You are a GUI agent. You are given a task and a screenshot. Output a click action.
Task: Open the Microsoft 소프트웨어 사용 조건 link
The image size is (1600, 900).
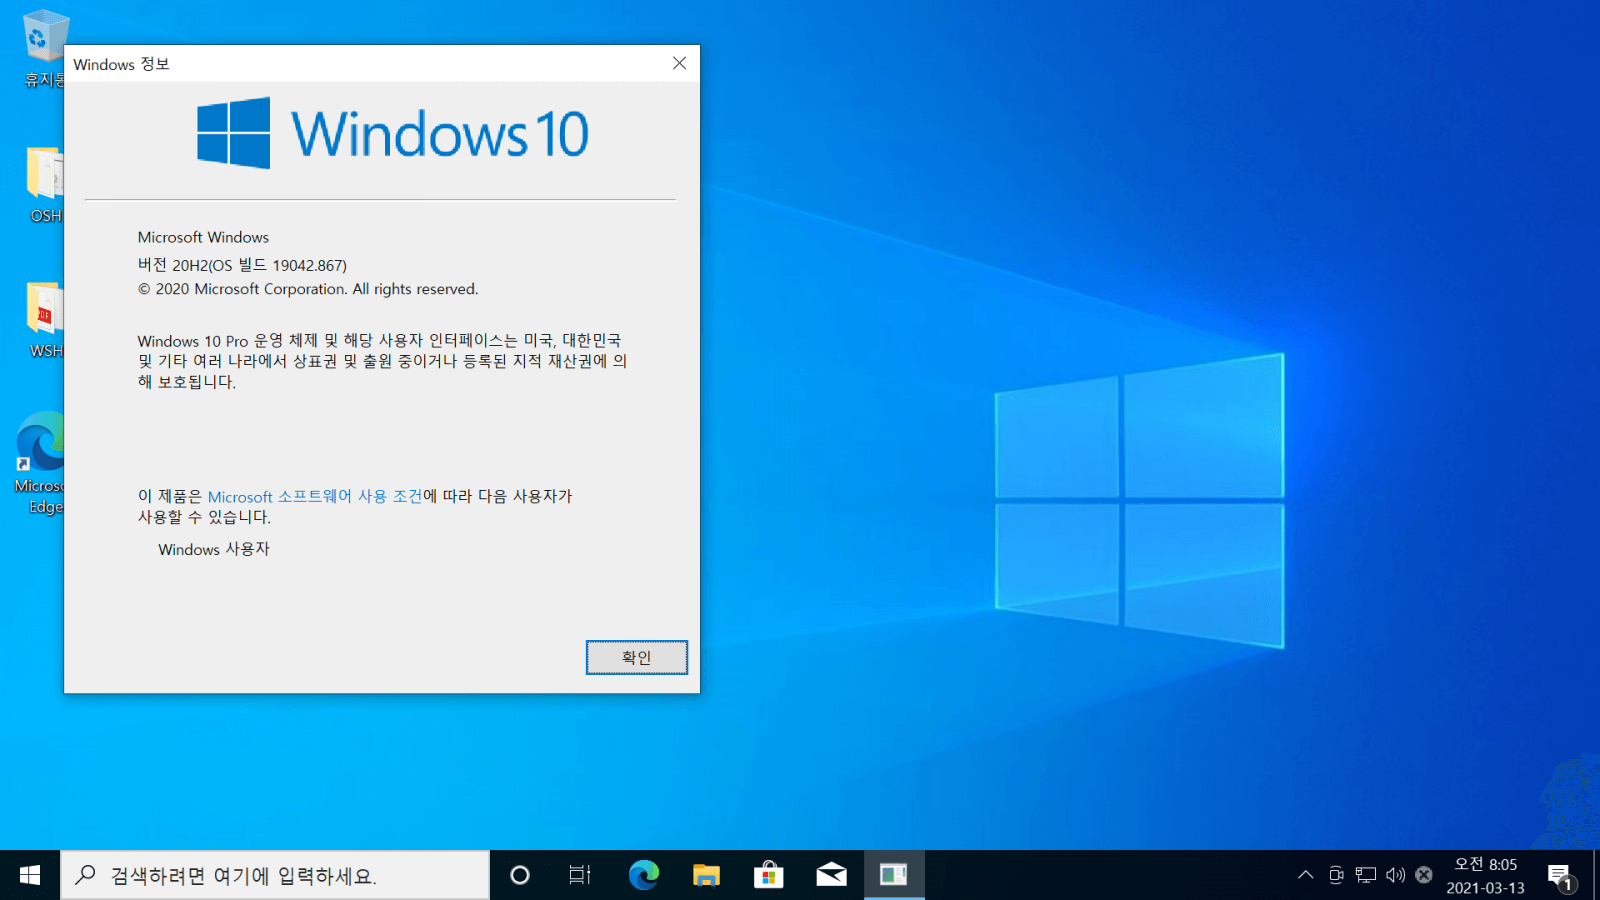tap(315, 496)
